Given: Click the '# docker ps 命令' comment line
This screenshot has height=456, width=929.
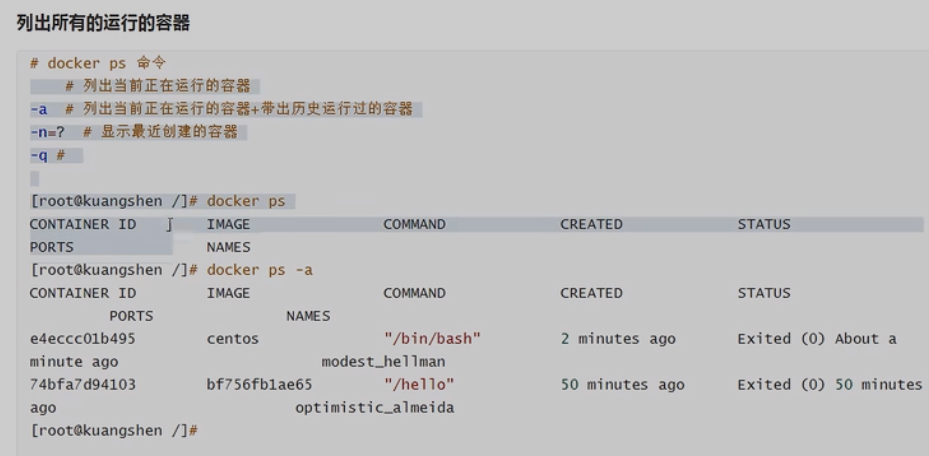Looking at the screenshot, I should [98, 63].
